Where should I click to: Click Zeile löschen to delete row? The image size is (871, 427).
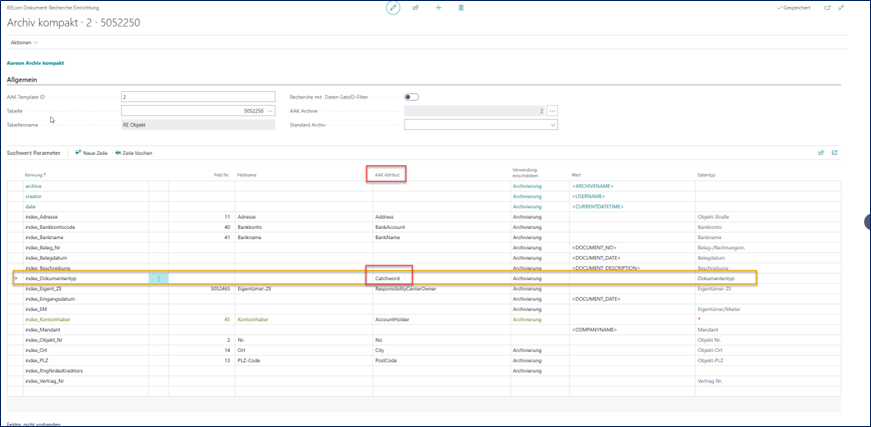click(x=133, y=152)
